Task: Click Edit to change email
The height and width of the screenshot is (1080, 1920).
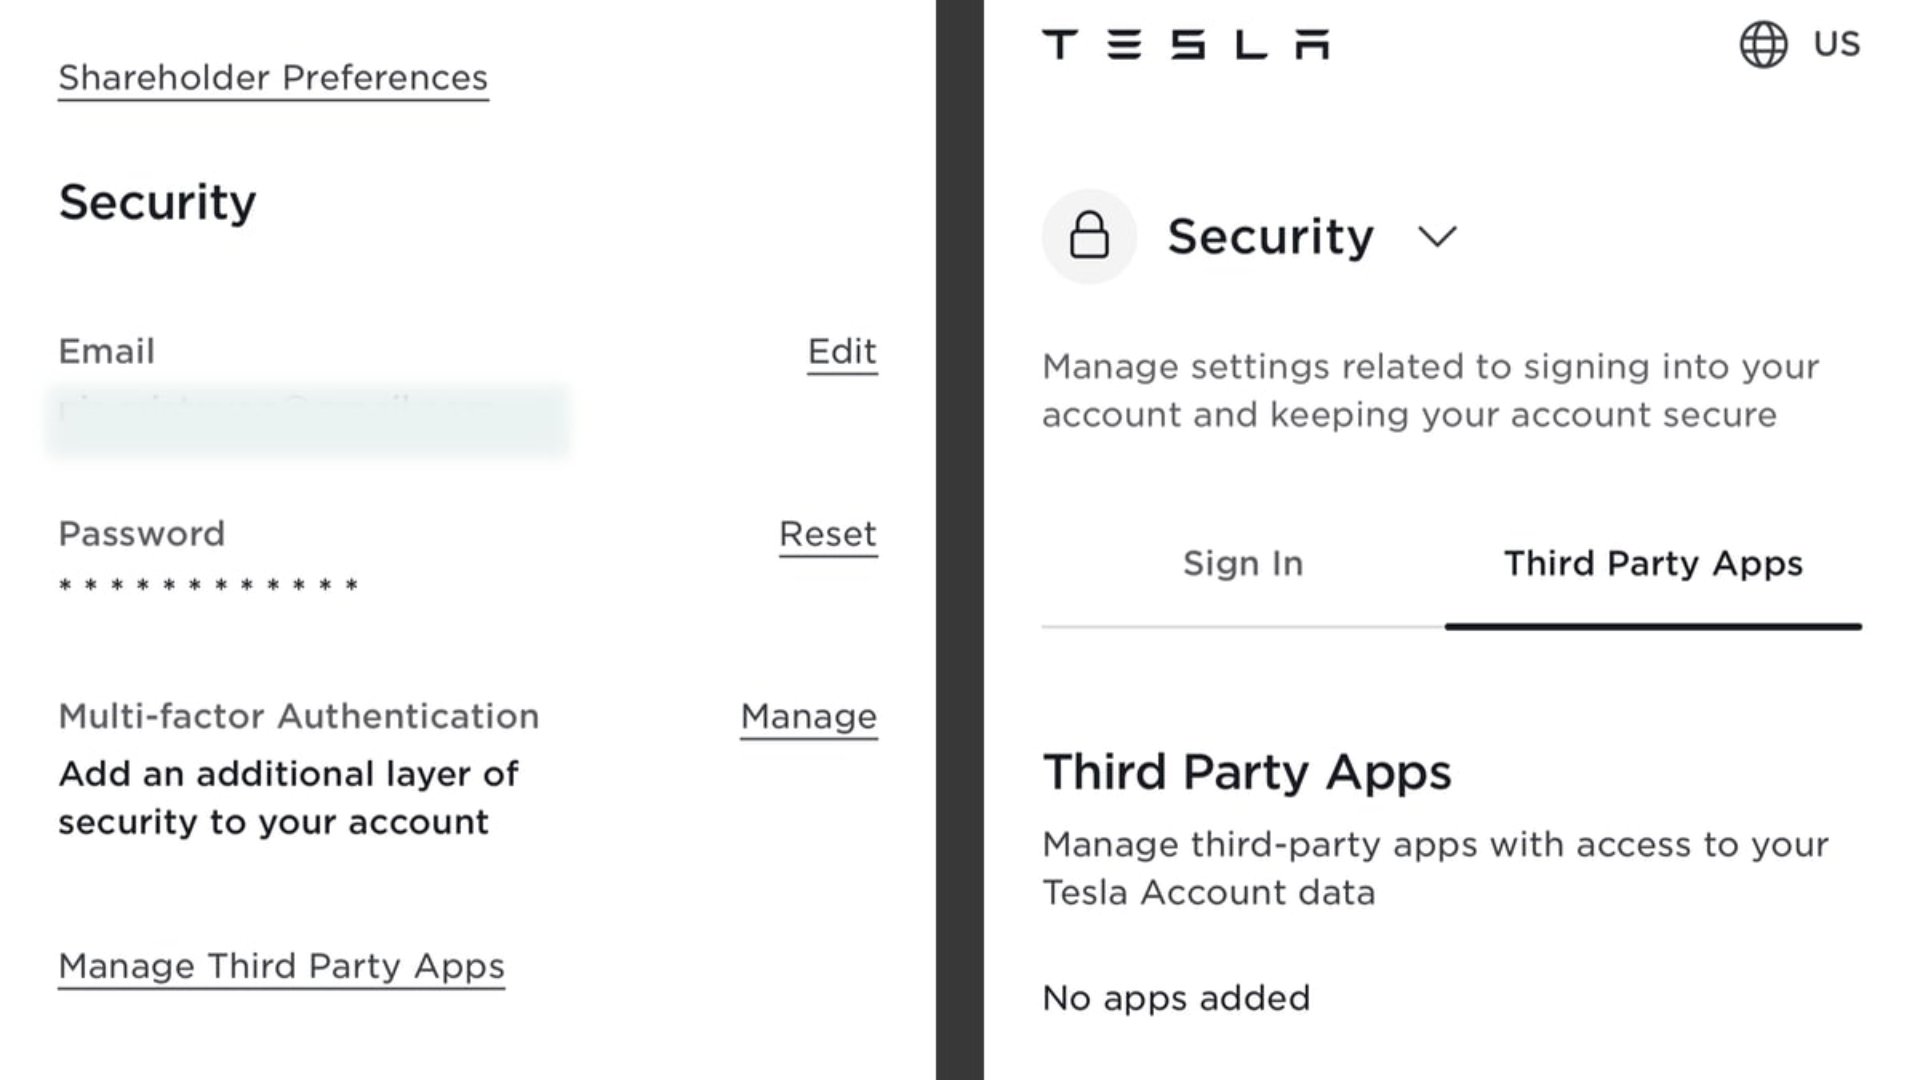Action: point(841,351)
